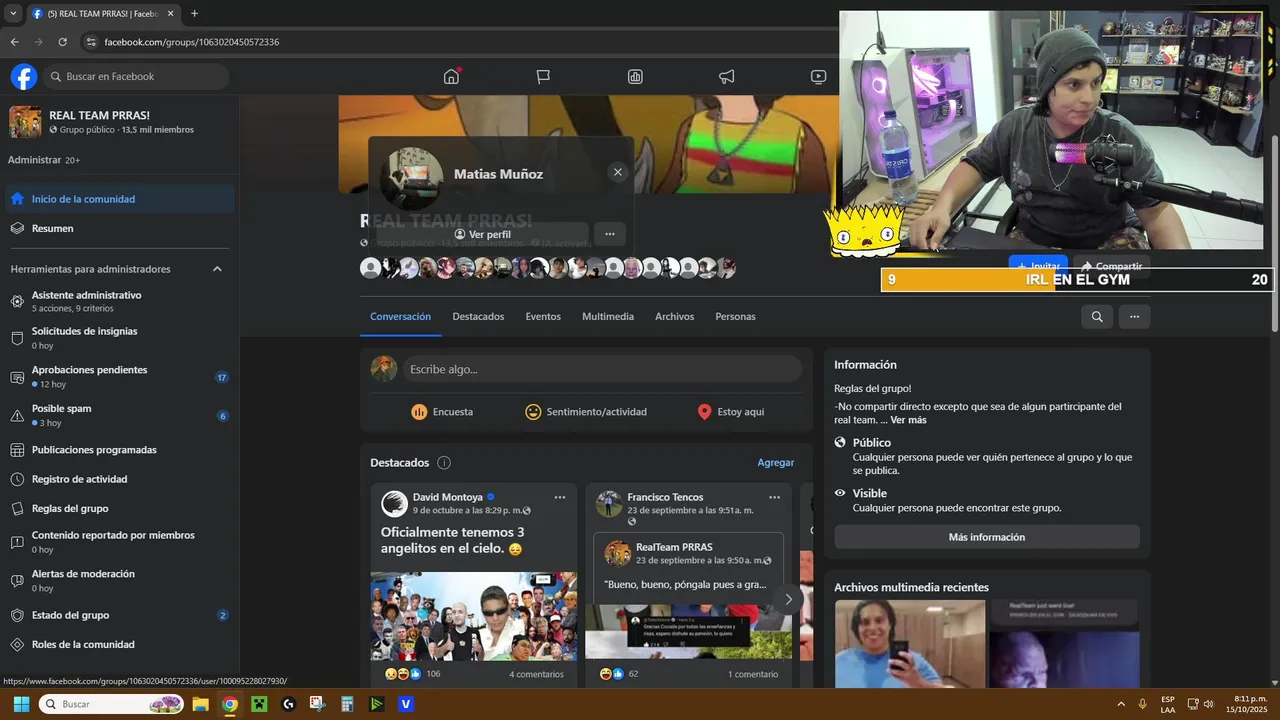The image size is (1280, 720).
Task: Switch to the Eventos tab
Action: click(543, 316)
